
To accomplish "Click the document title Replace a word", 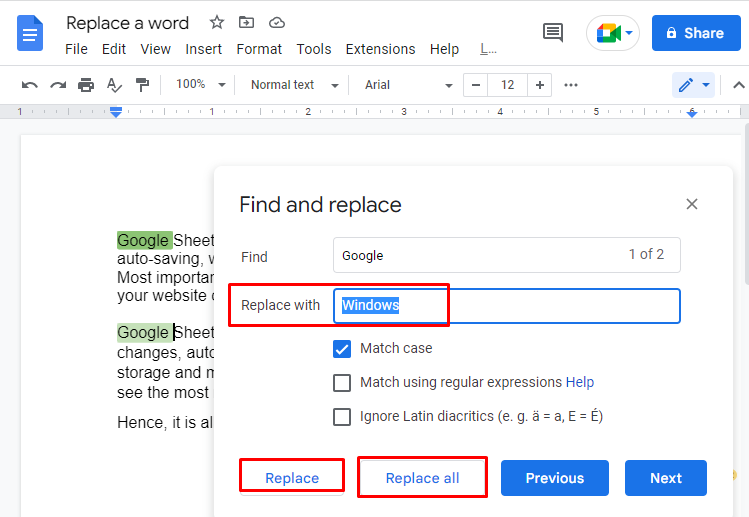I will click(128, 23).
